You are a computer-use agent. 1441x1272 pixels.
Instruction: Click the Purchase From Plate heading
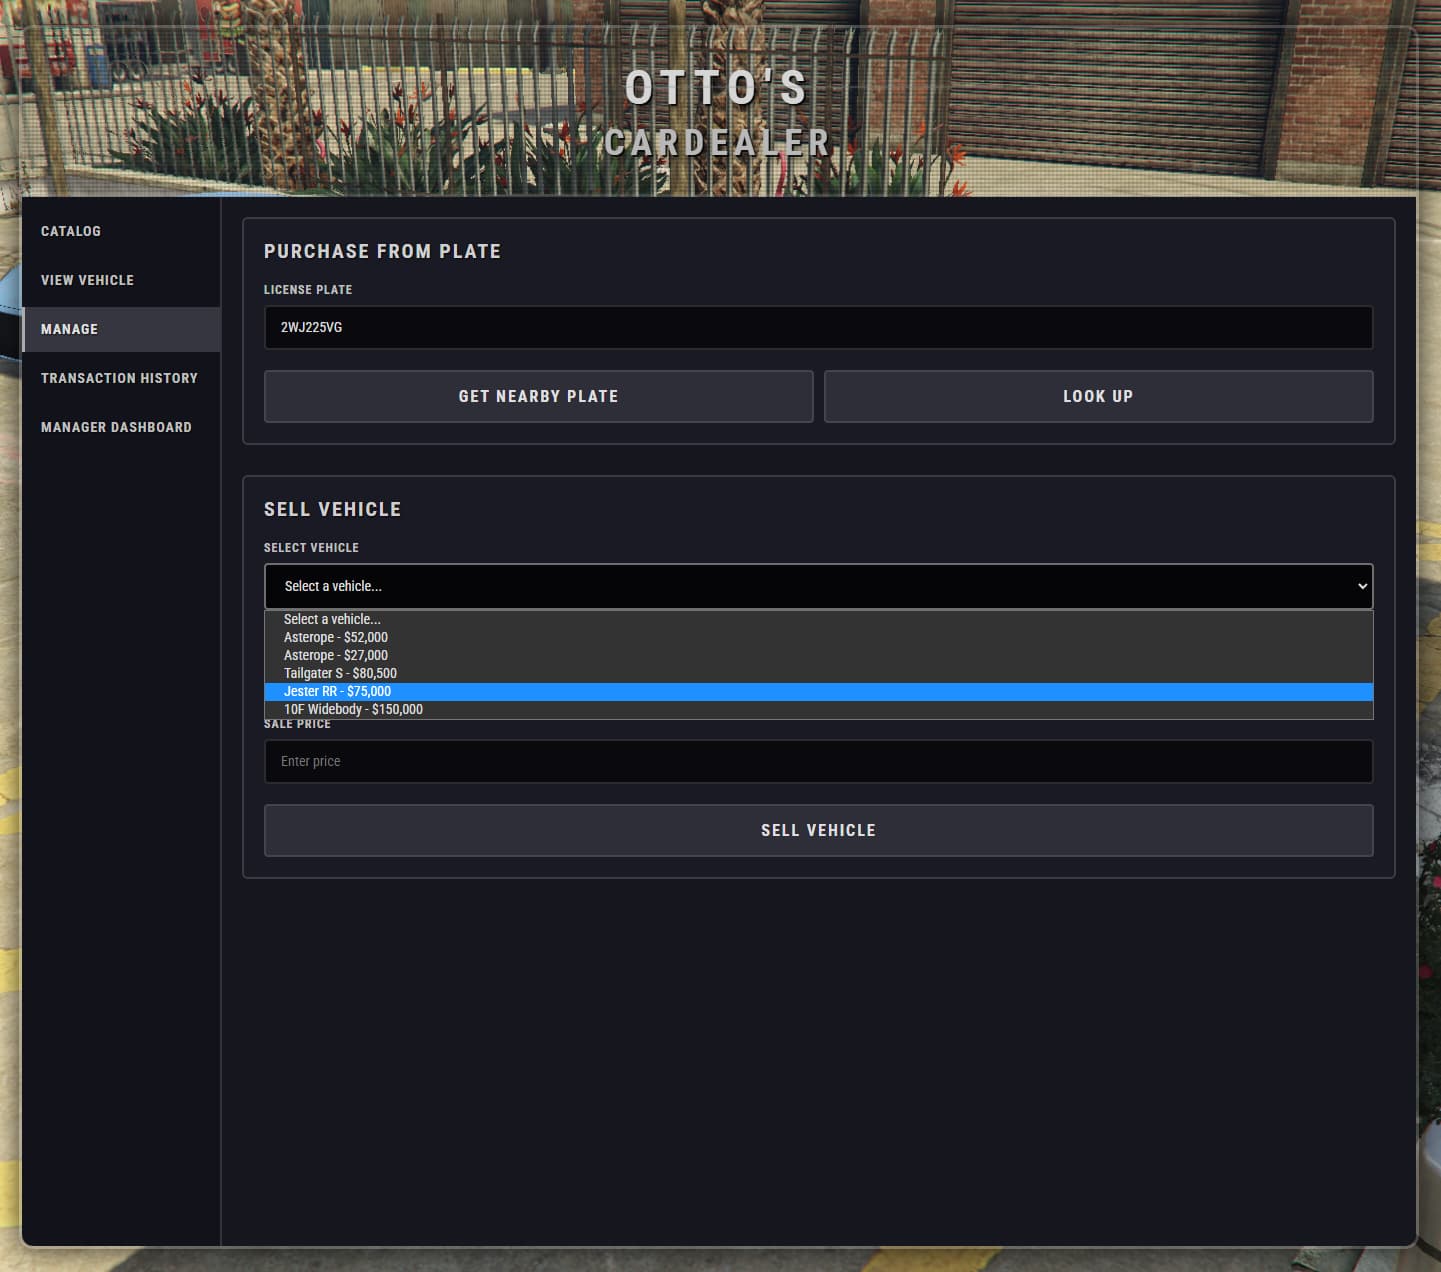[382, 252]
